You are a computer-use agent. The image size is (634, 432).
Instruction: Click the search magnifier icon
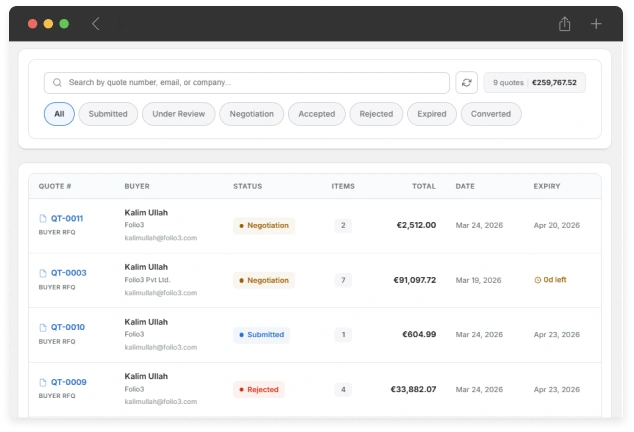(x=57, y=83)
